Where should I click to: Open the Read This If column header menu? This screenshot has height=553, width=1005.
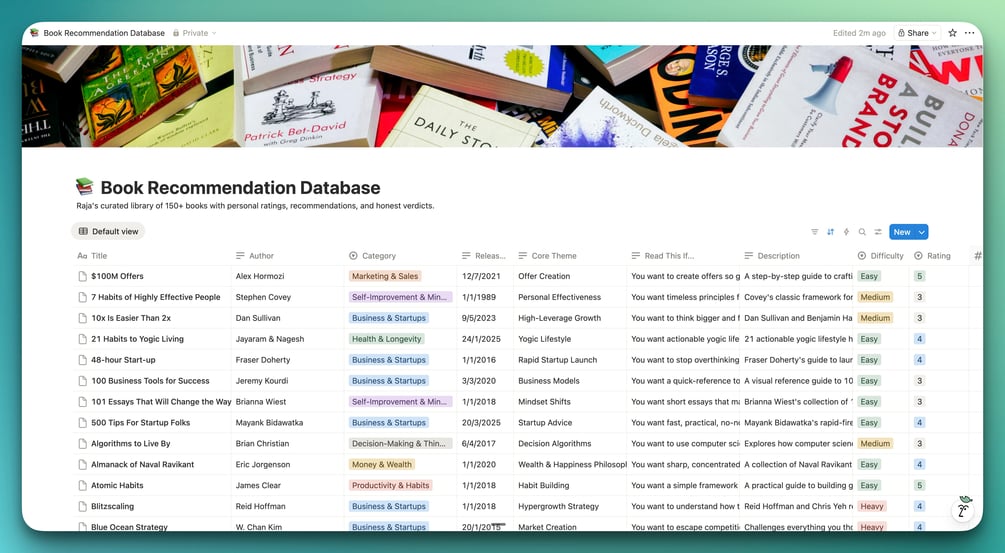(663, 256)
